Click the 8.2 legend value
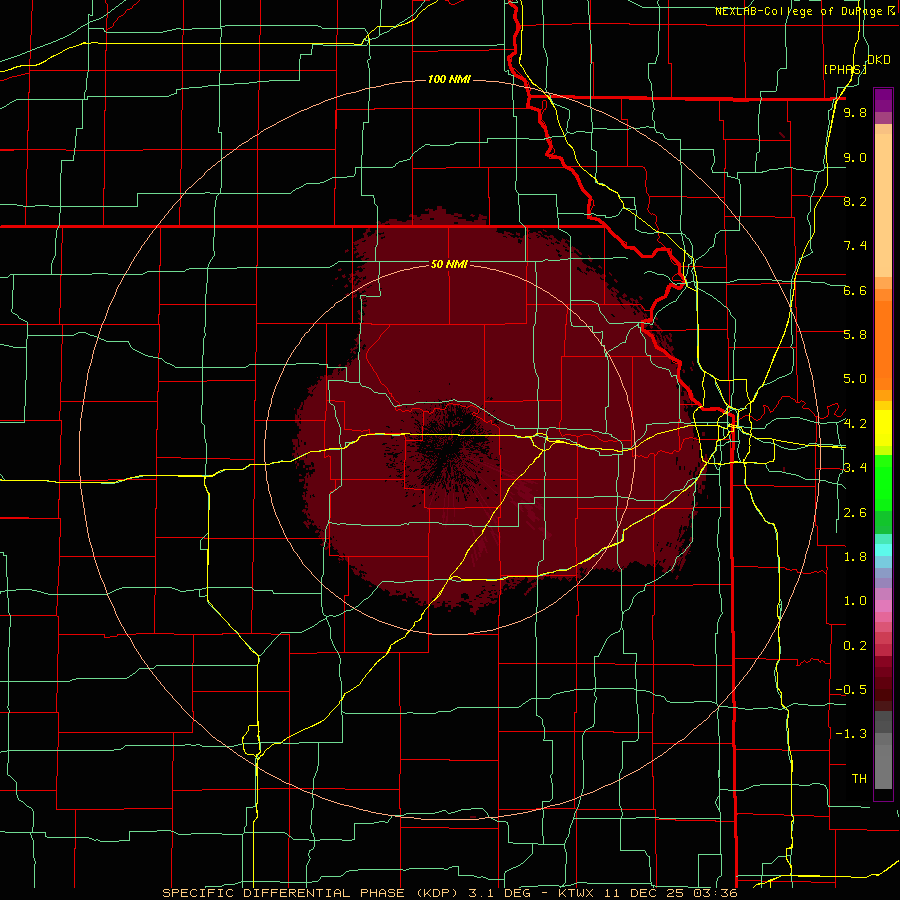 coord(855,201)
